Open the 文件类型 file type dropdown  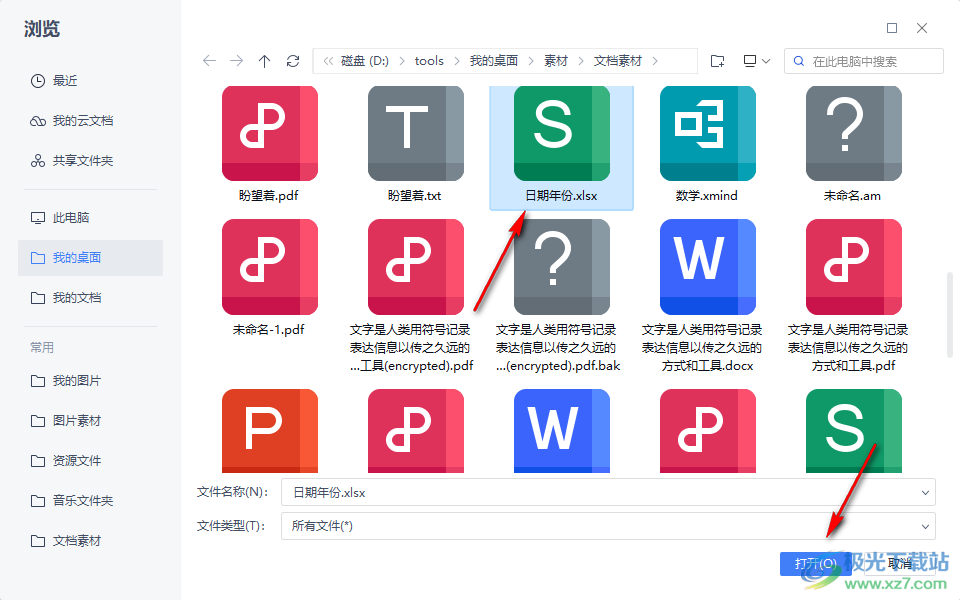pyautogui.click(x=608, y=526)
